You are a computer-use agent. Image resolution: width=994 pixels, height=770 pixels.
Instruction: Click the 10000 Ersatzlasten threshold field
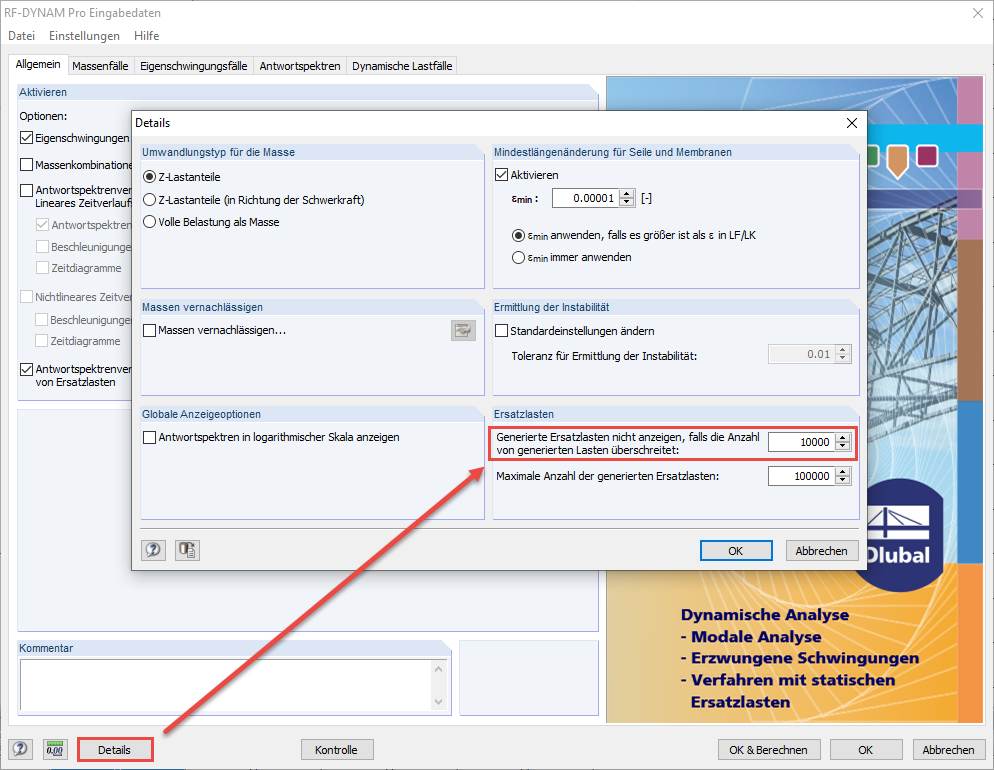tap(801, 442)
